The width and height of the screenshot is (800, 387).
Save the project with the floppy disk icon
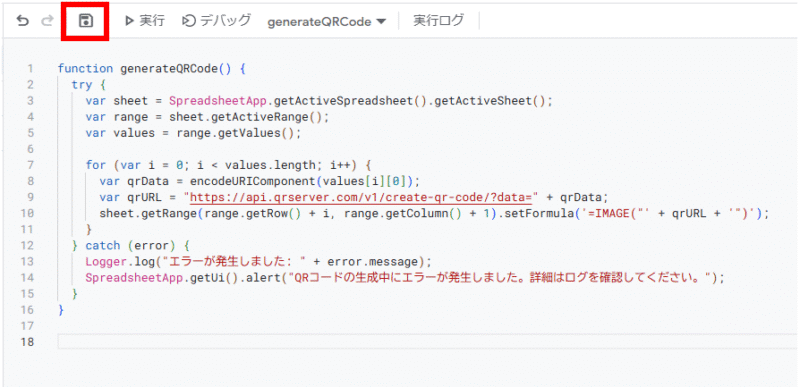click(x=85, y=21)
